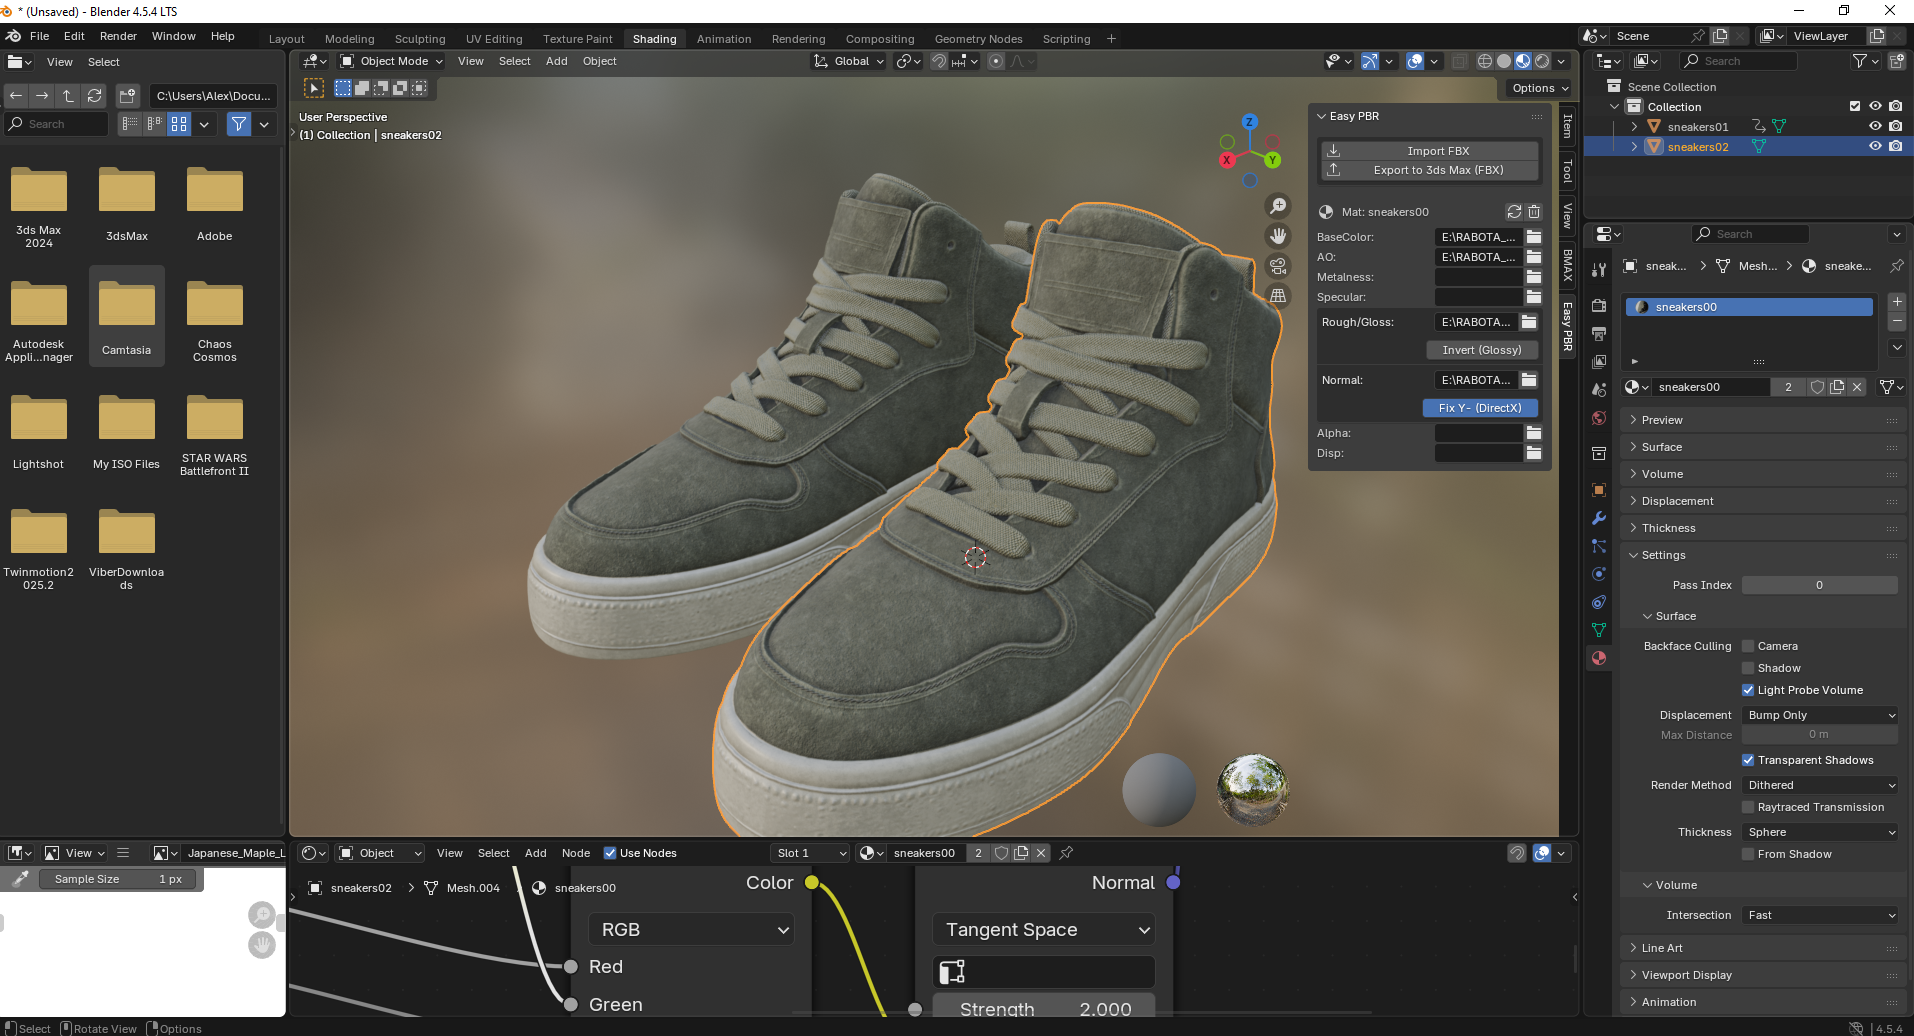Uncheck Use Nodes checkbox
The width and height of the screenshot is (1914, 1036).
coord(610,853)
